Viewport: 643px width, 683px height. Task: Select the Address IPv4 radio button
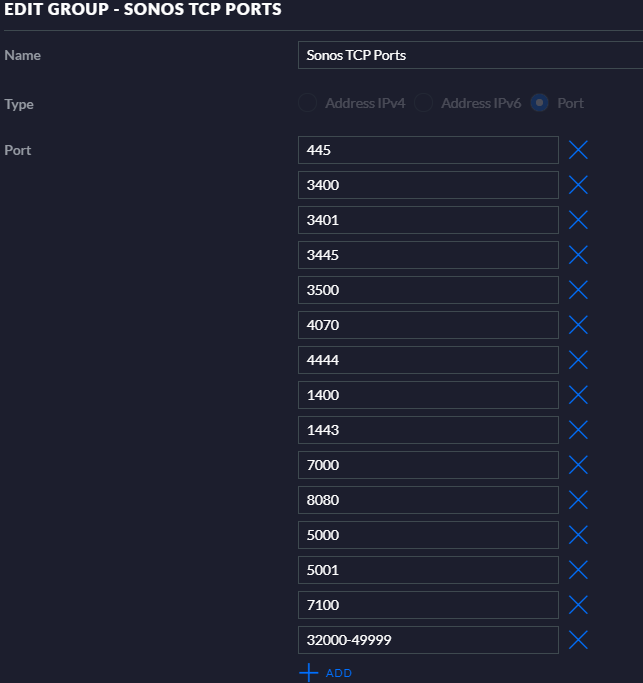pyautogui.click(x=308, y=103)
